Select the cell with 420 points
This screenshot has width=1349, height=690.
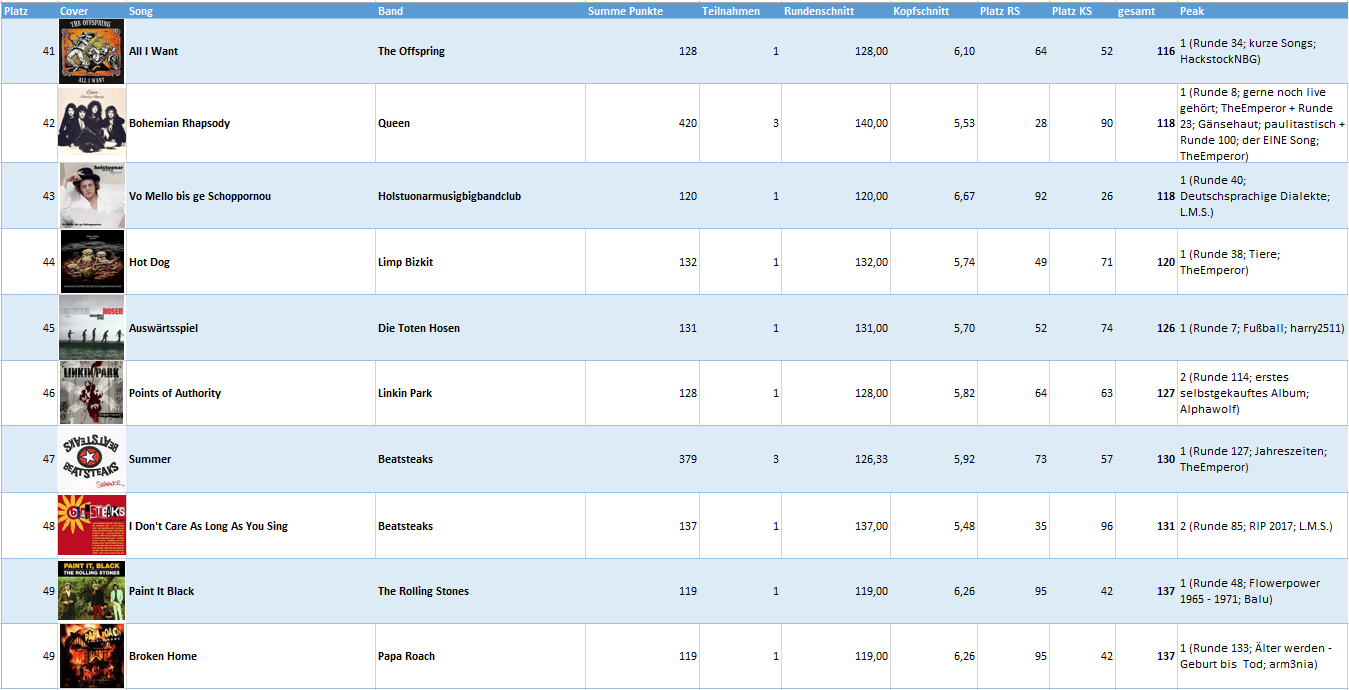tap(643, 123)
